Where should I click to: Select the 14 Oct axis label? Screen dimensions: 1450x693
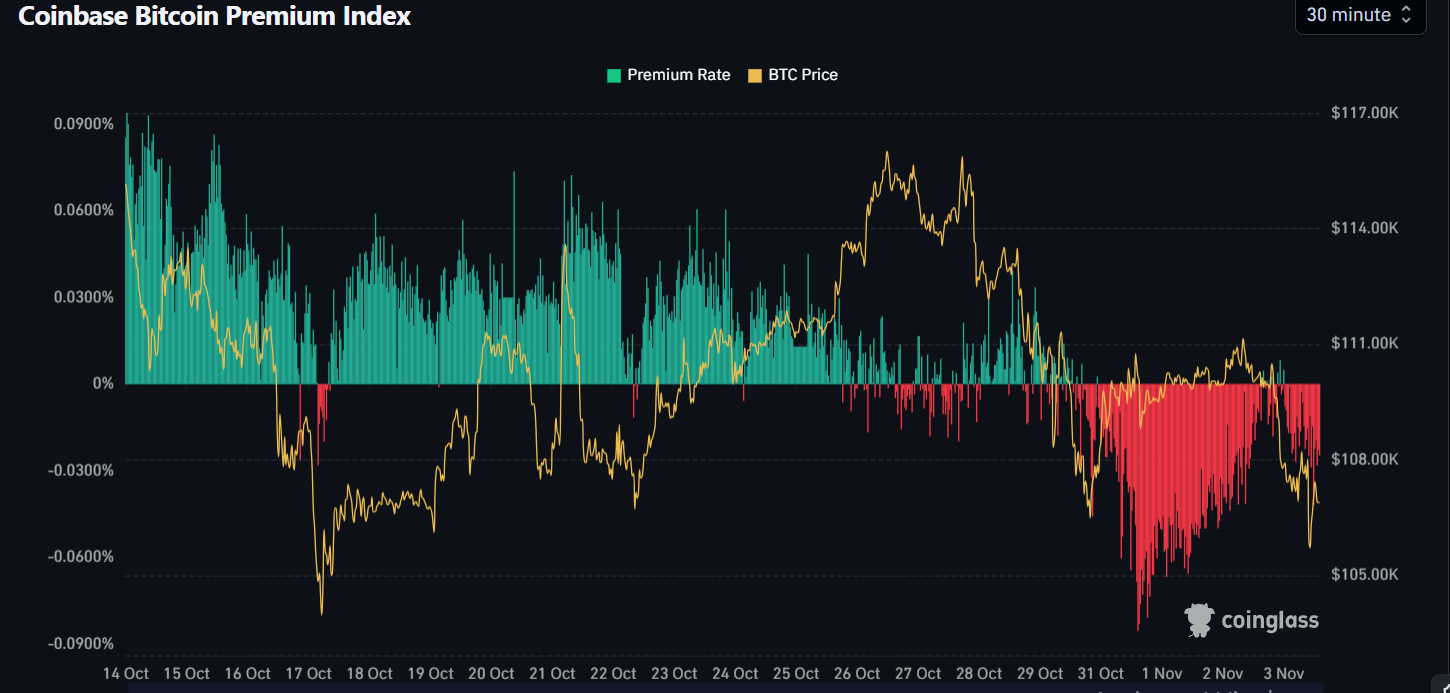click(x=125, y=673)
